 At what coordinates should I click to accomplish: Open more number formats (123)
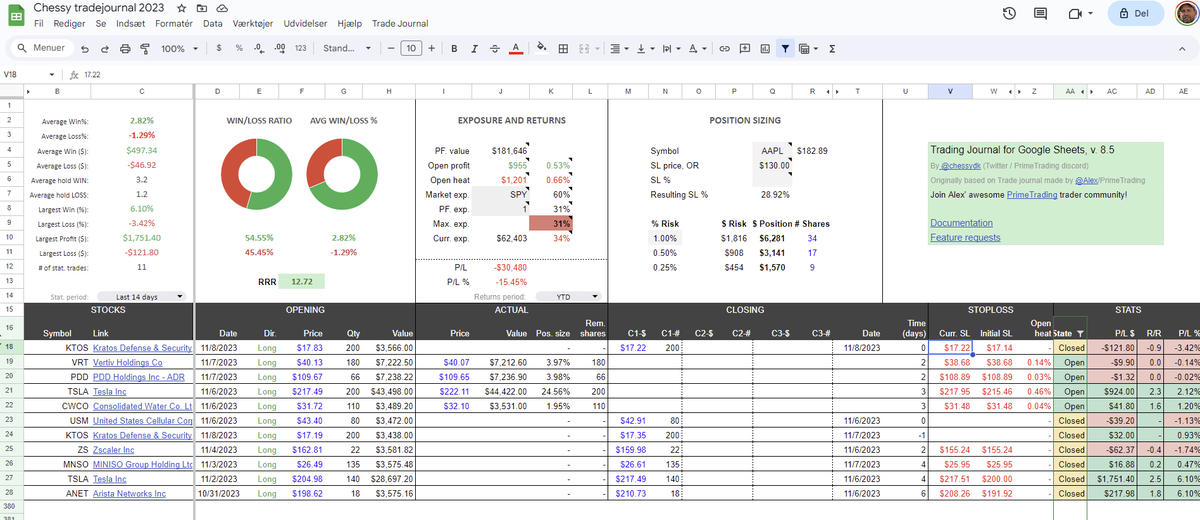click(301, 48)
